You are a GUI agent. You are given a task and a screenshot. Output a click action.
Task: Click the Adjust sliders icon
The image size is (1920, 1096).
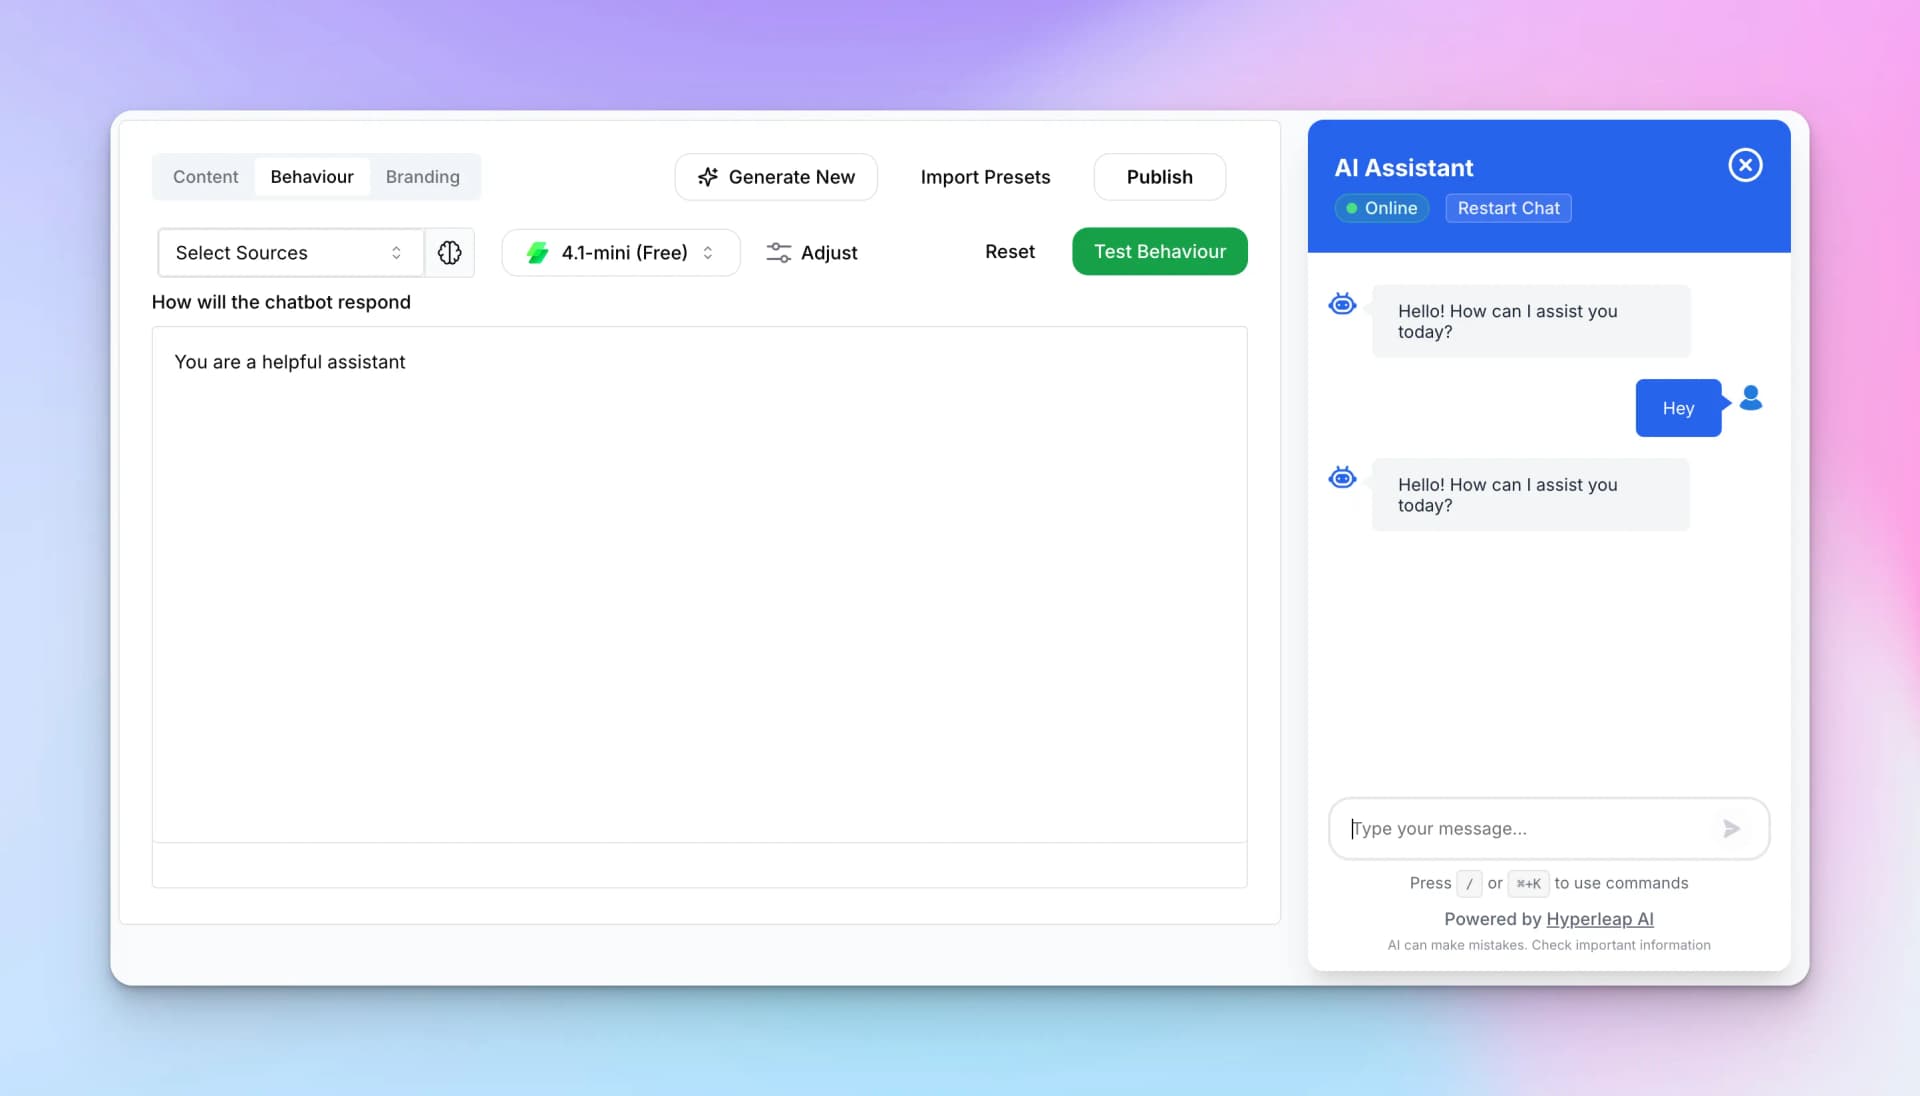(778, 253)
